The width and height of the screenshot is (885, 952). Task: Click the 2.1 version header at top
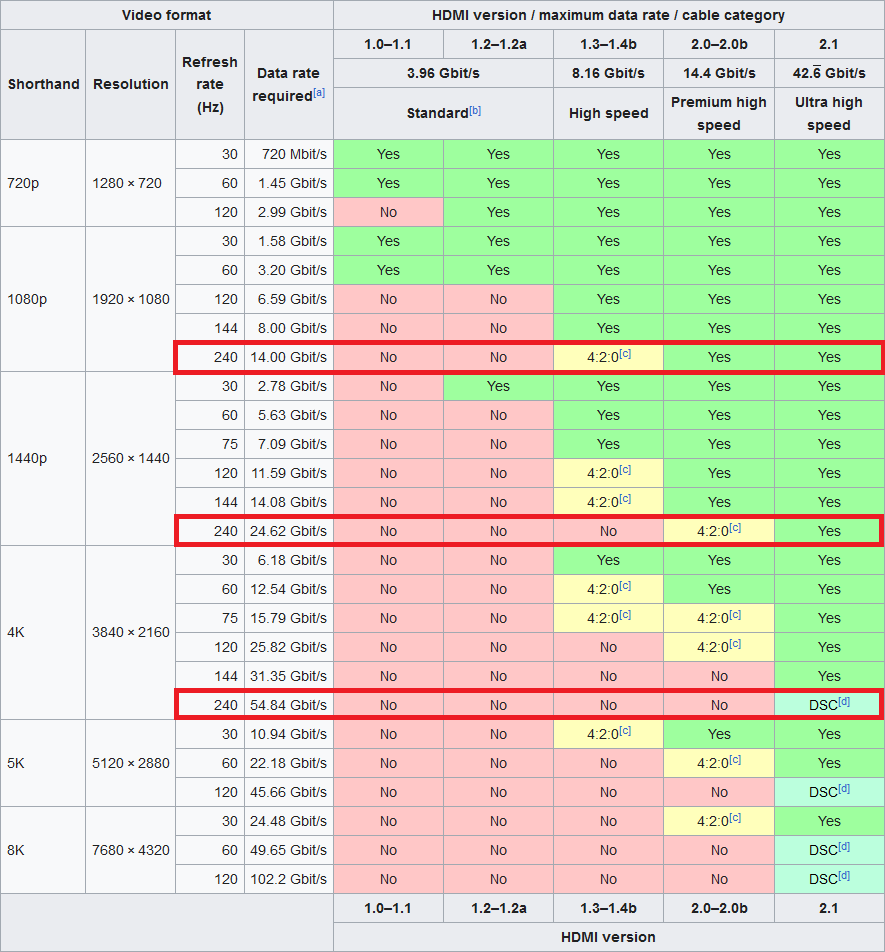pyautogui.click(x=829, y=44)
